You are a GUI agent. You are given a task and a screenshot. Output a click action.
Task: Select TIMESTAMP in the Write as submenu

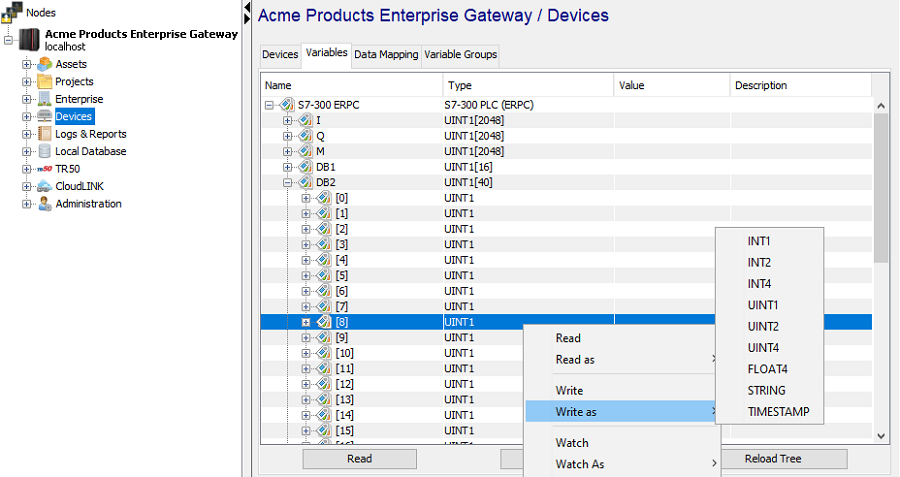[769, 412]
